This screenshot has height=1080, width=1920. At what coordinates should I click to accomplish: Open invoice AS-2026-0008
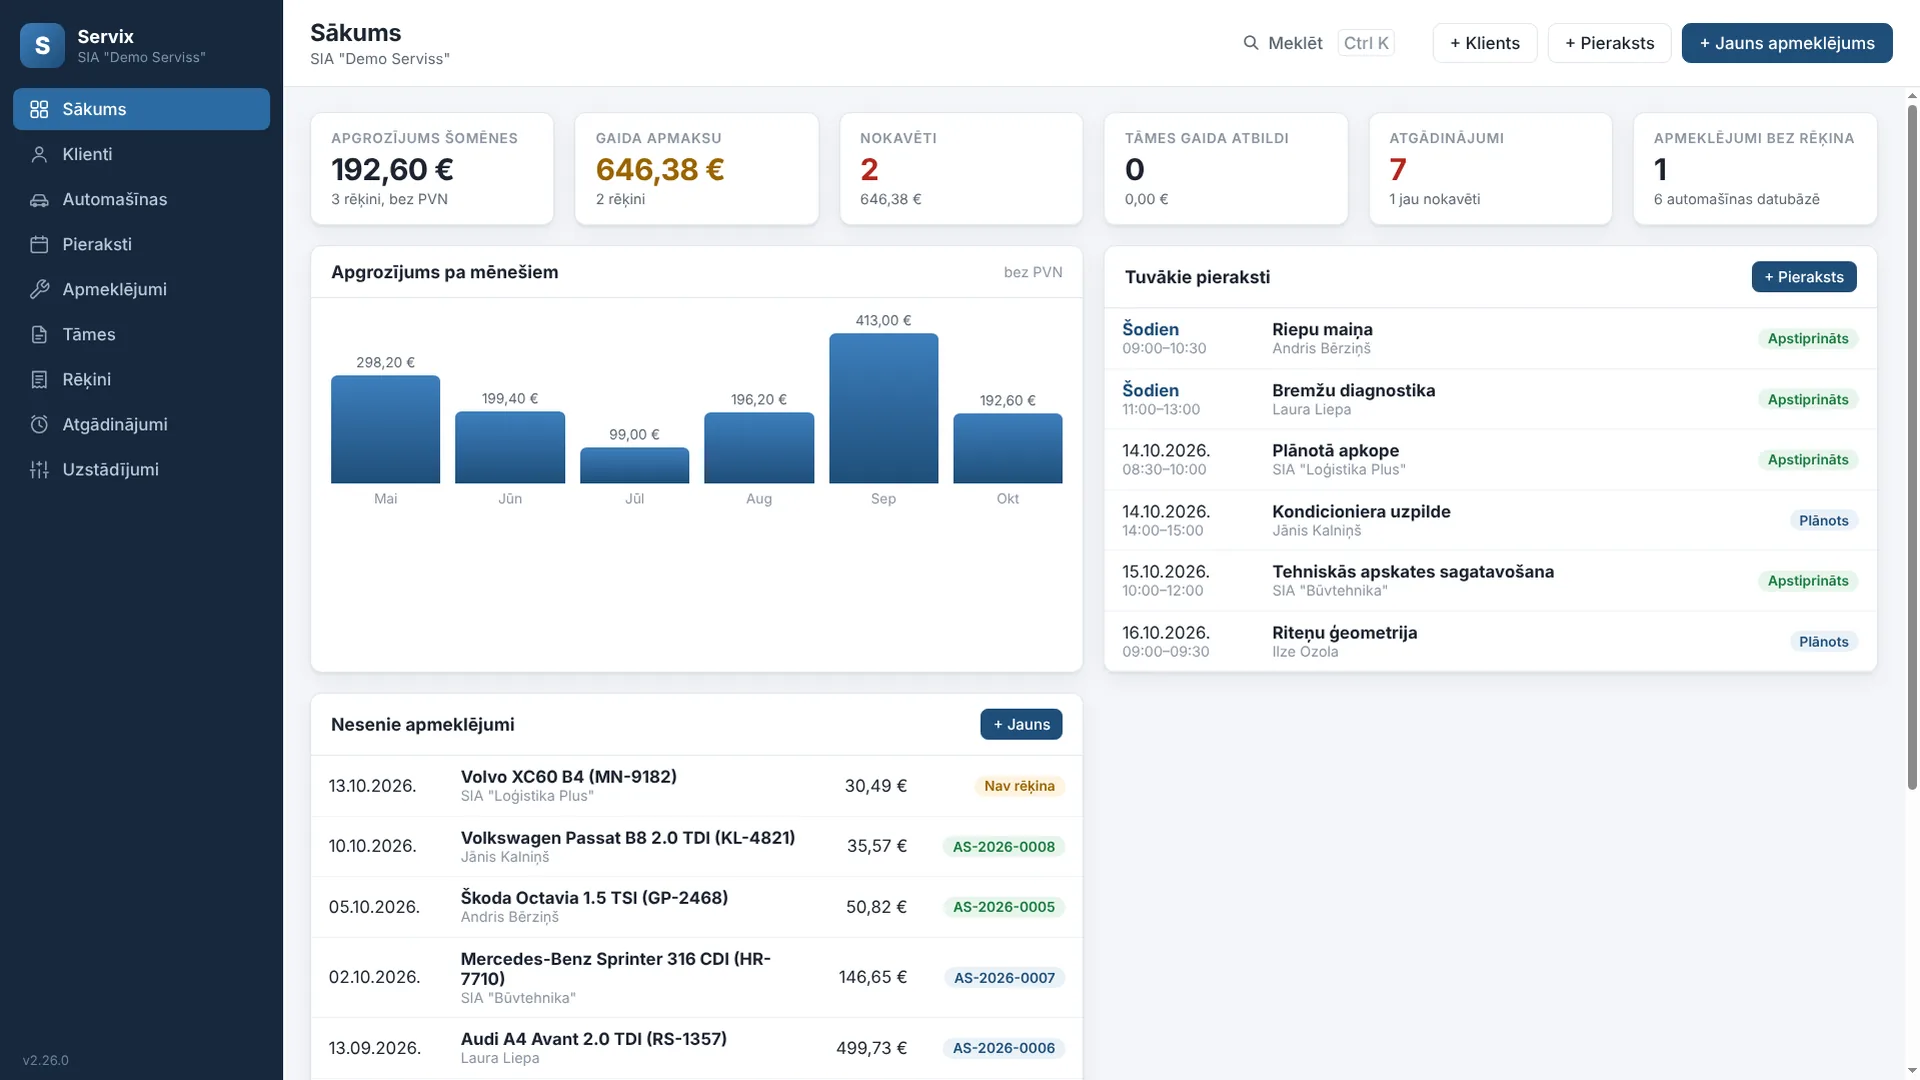(x=1003, y=847)
